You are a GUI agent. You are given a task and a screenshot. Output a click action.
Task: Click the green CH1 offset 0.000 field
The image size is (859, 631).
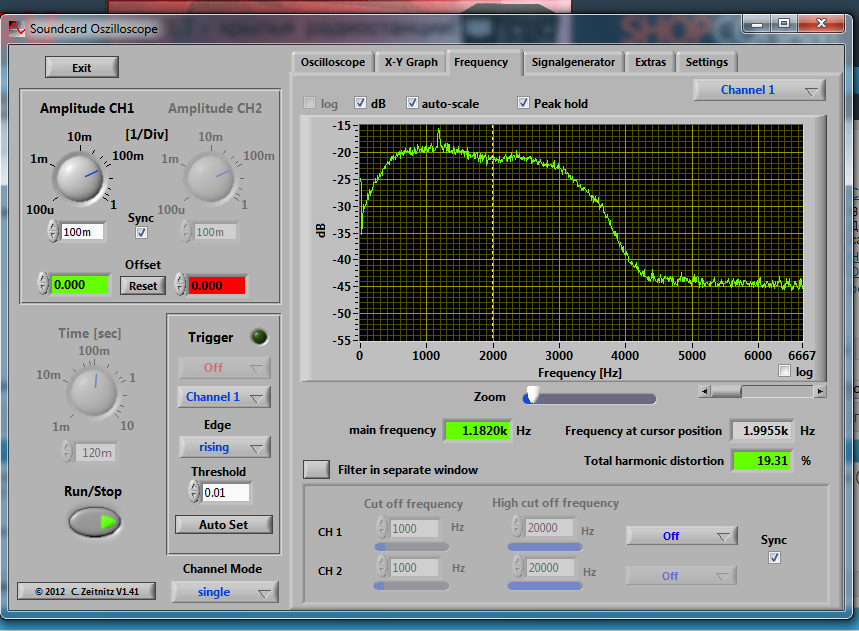point(80,285)
